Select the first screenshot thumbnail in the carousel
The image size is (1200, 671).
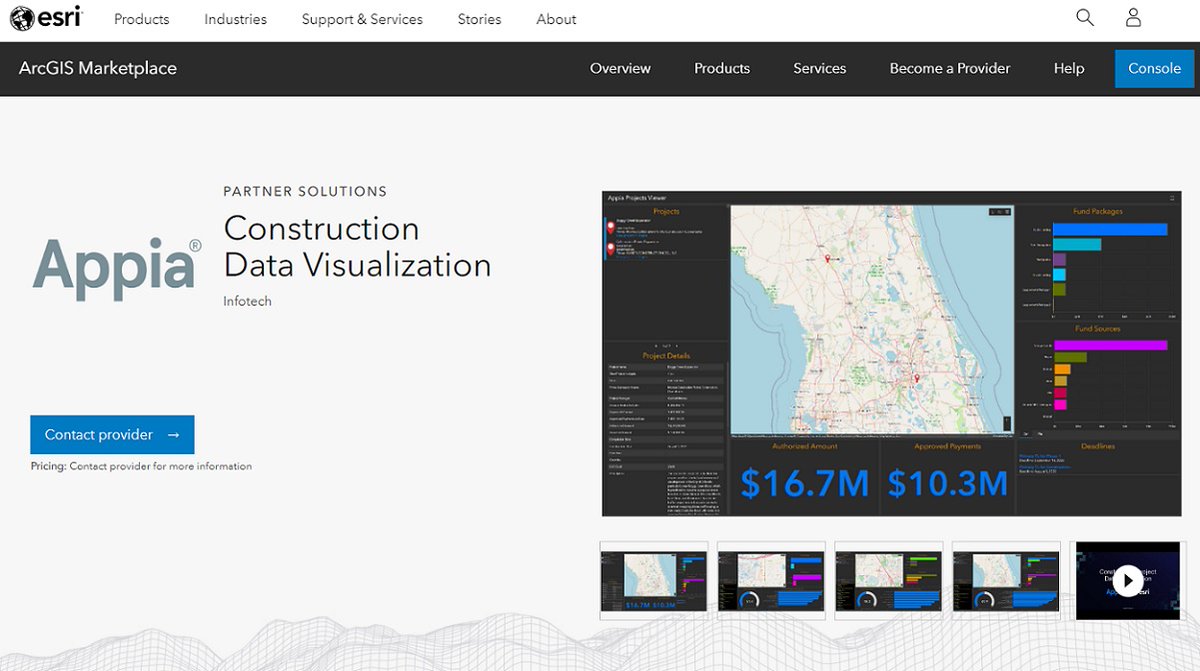coord(653,580)
